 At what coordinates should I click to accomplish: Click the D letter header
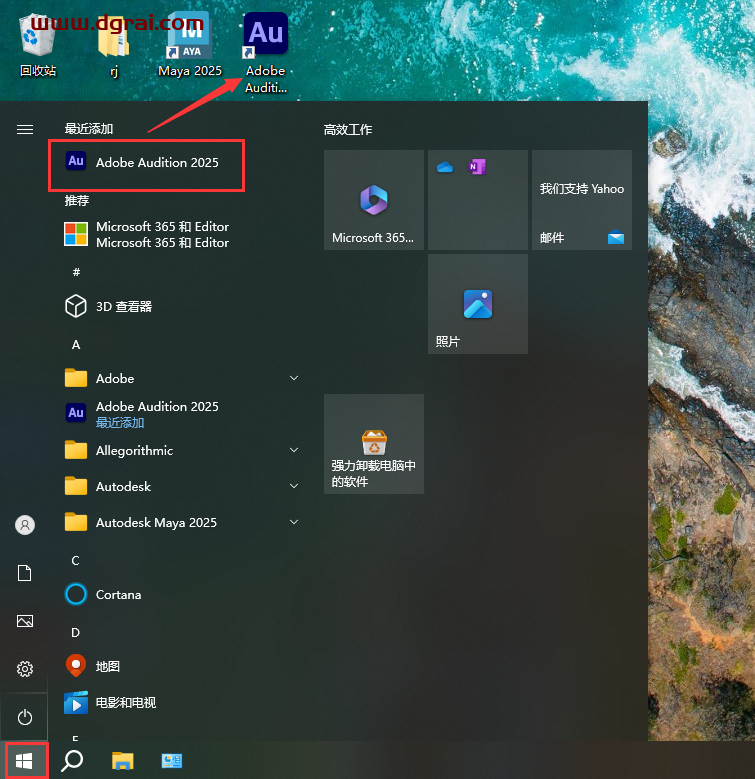tap(76, 632)
